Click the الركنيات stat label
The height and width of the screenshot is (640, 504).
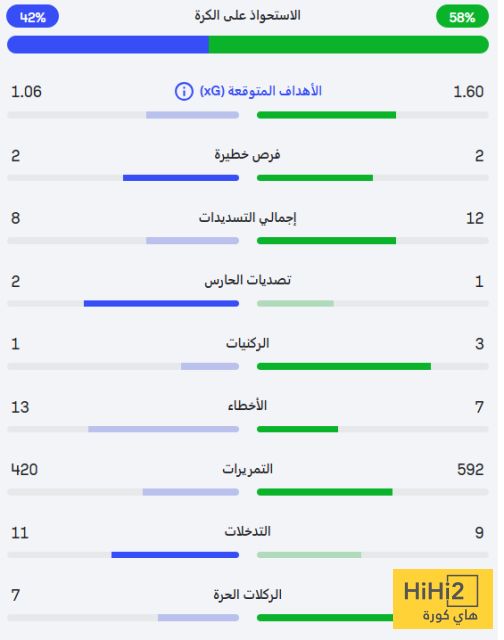tap(247, 343)
